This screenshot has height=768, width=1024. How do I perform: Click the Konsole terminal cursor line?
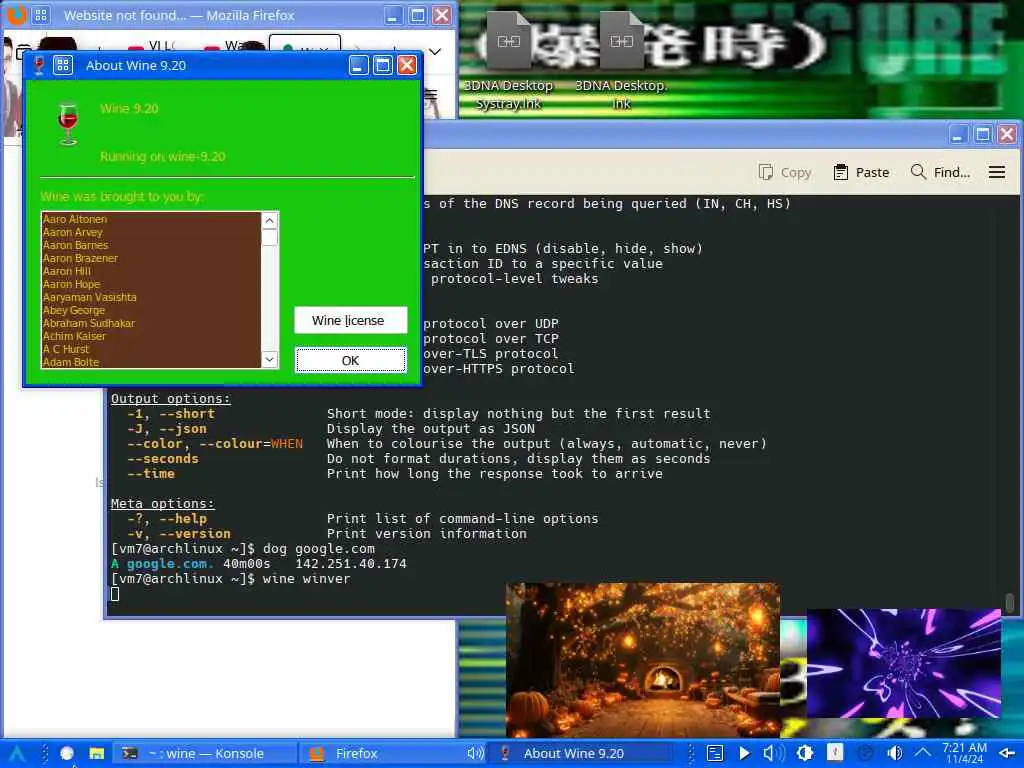click(115, 594)
